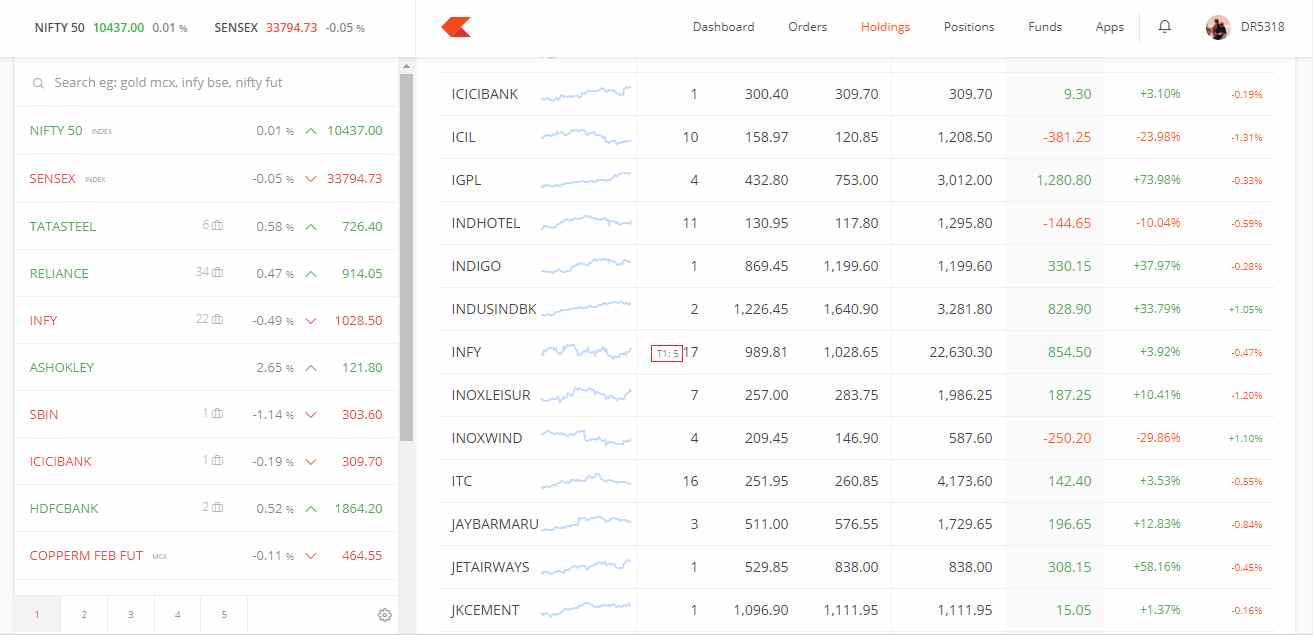Click the DR5318 profile avatar
1313x635 pixels.
coord(1217,27)
